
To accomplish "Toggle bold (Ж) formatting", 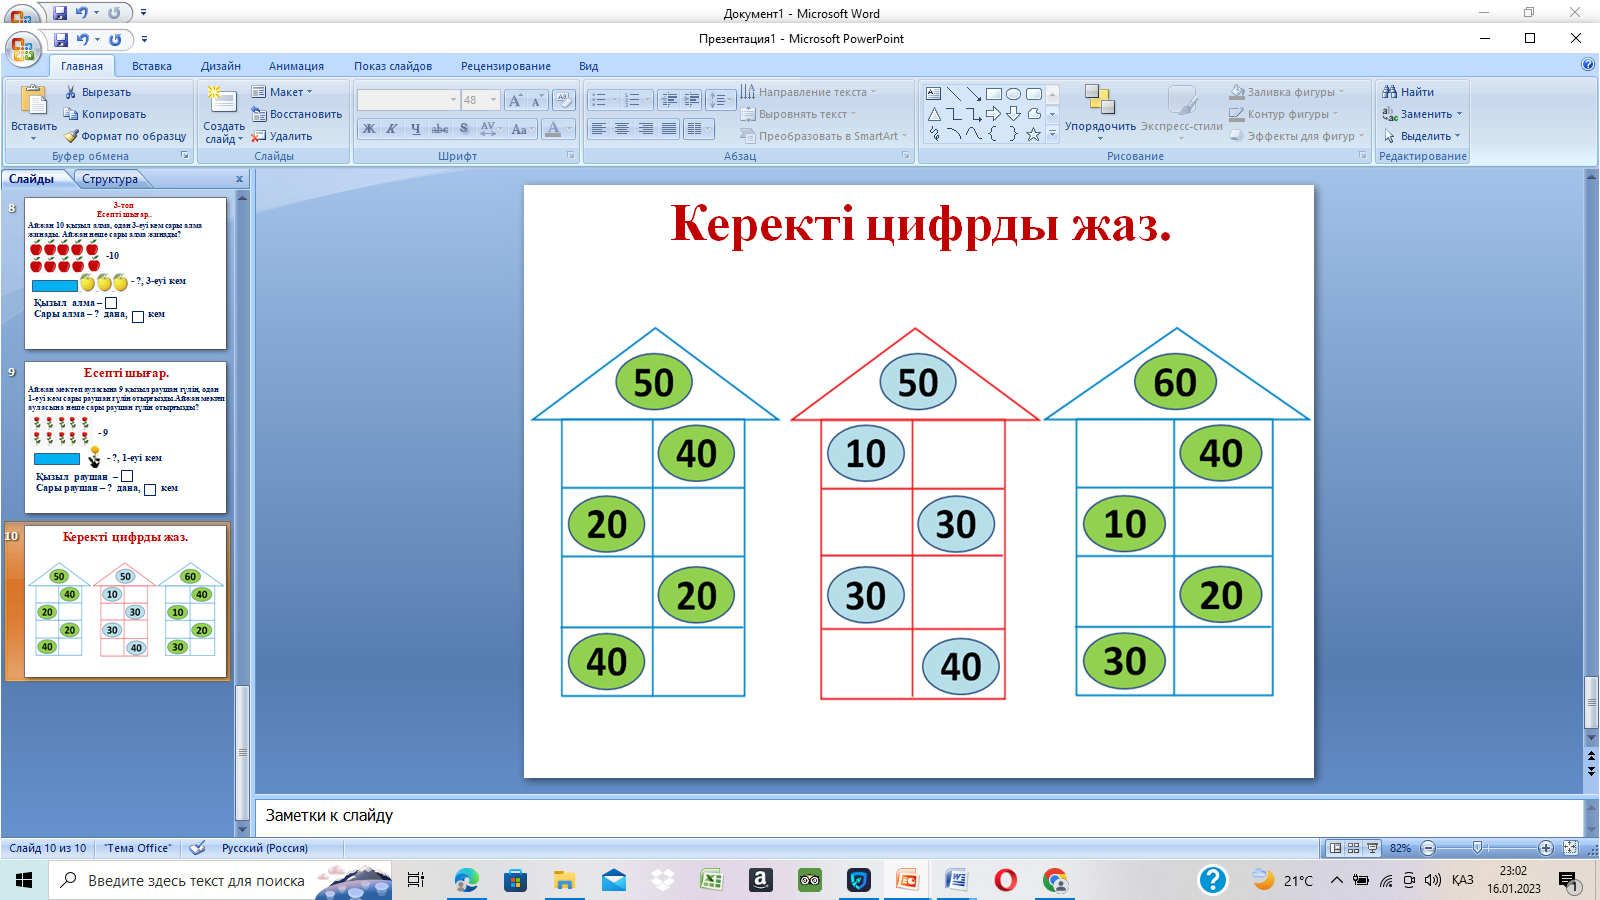I will click(369, 129).
